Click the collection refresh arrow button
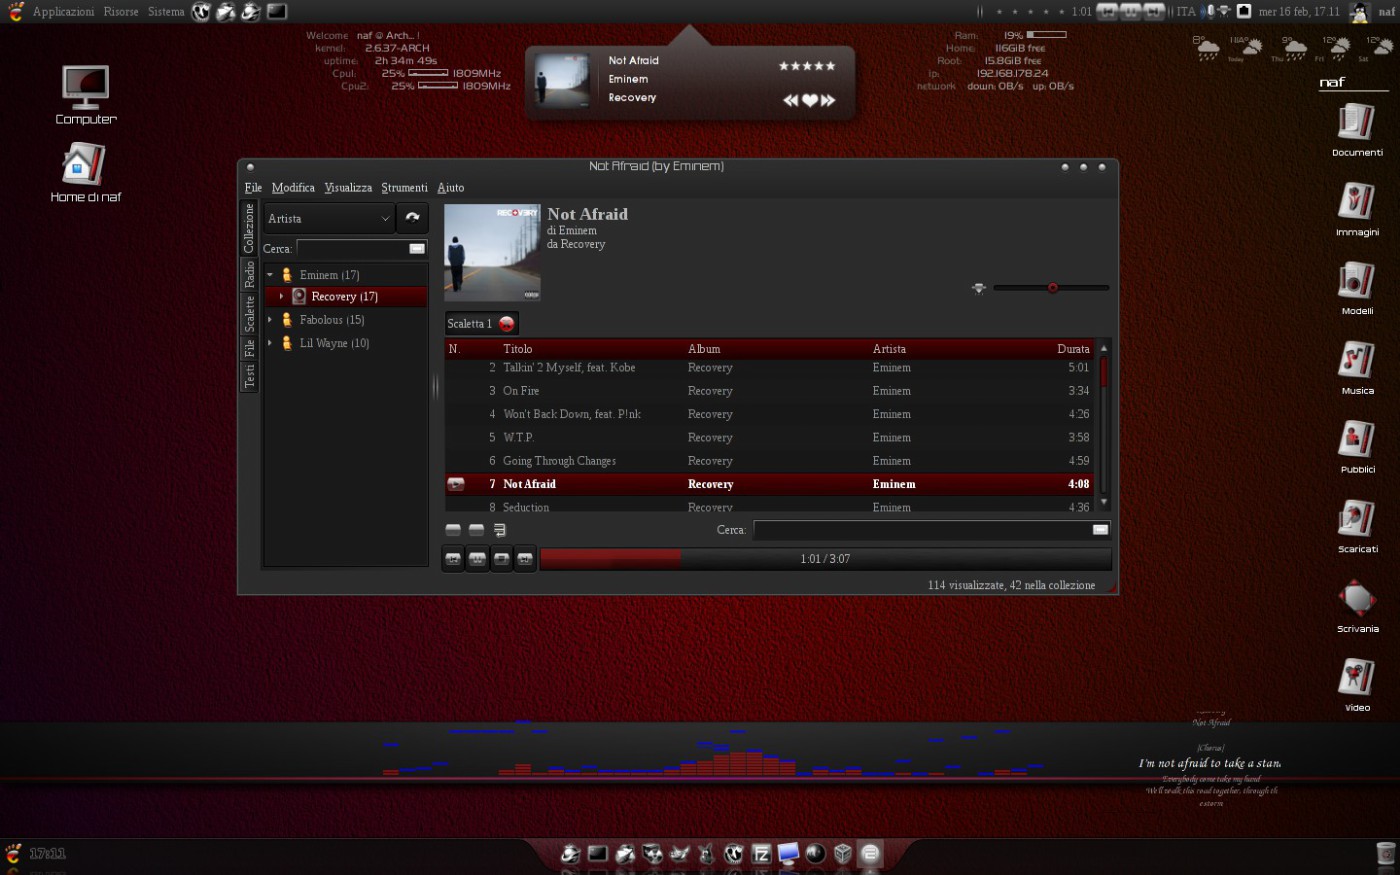Image resolution: width=1400 pixels, height=875 pixels. coord(412,218)
